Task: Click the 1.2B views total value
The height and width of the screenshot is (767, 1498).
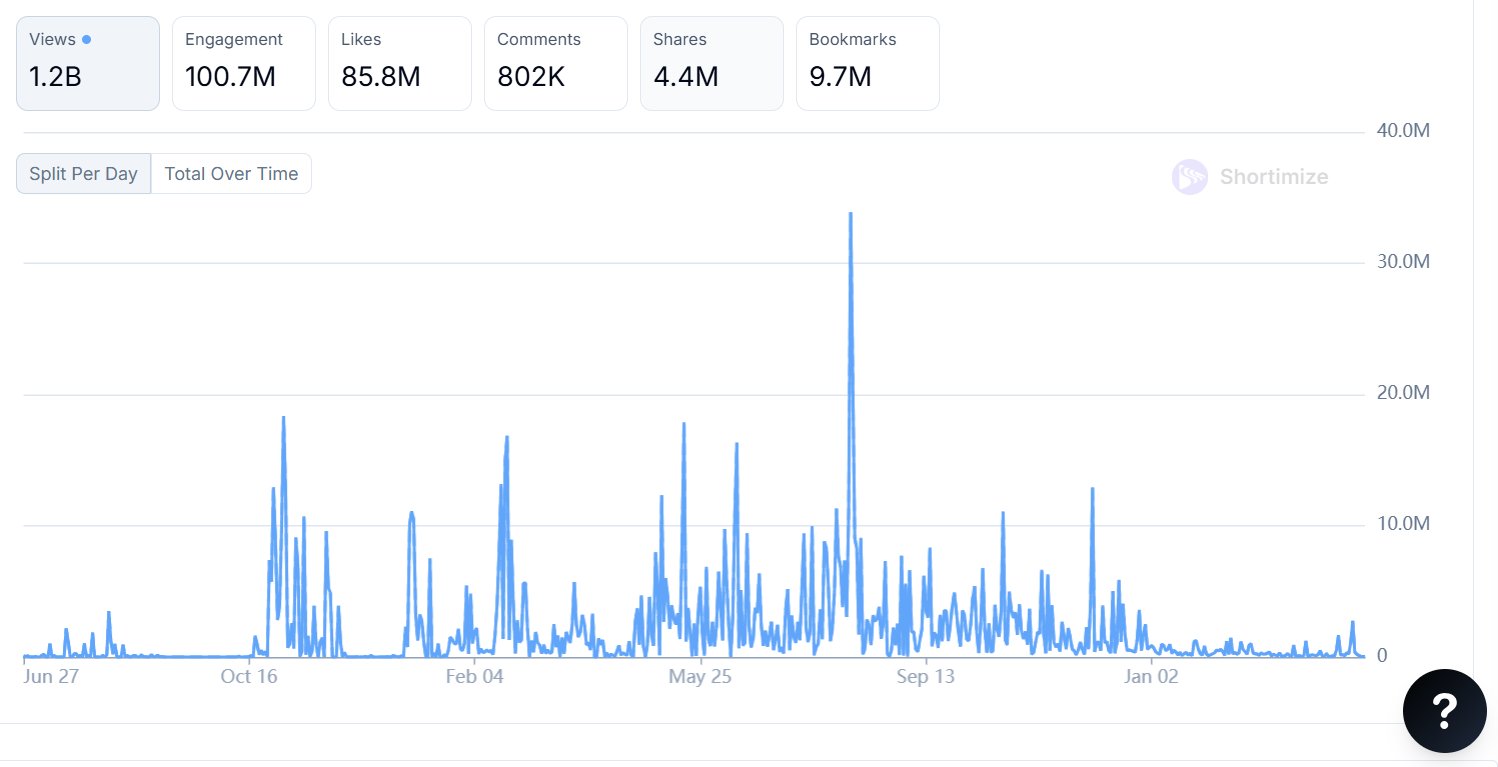Action: [x=55, y=76]
